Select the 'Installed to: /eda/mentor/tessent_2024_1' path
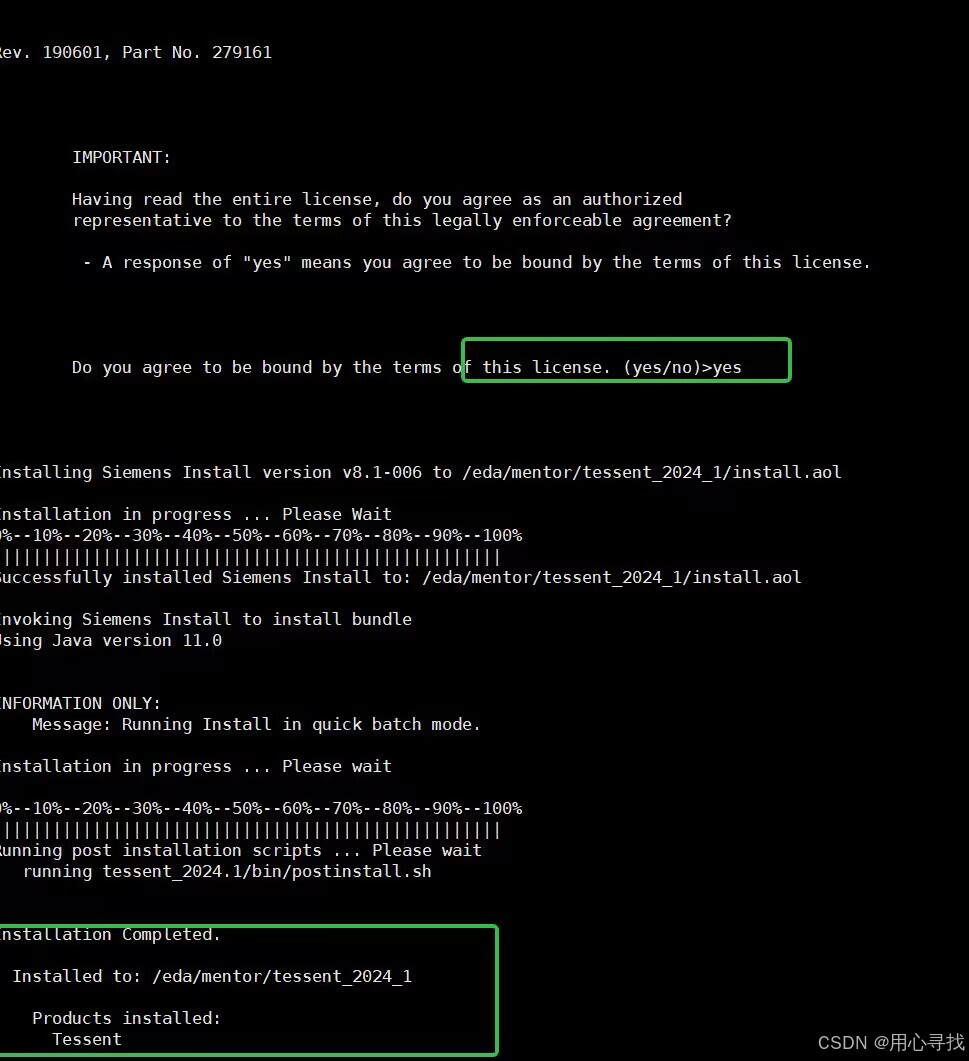The height and width of the screenshot is (1061, 969). 212,976
